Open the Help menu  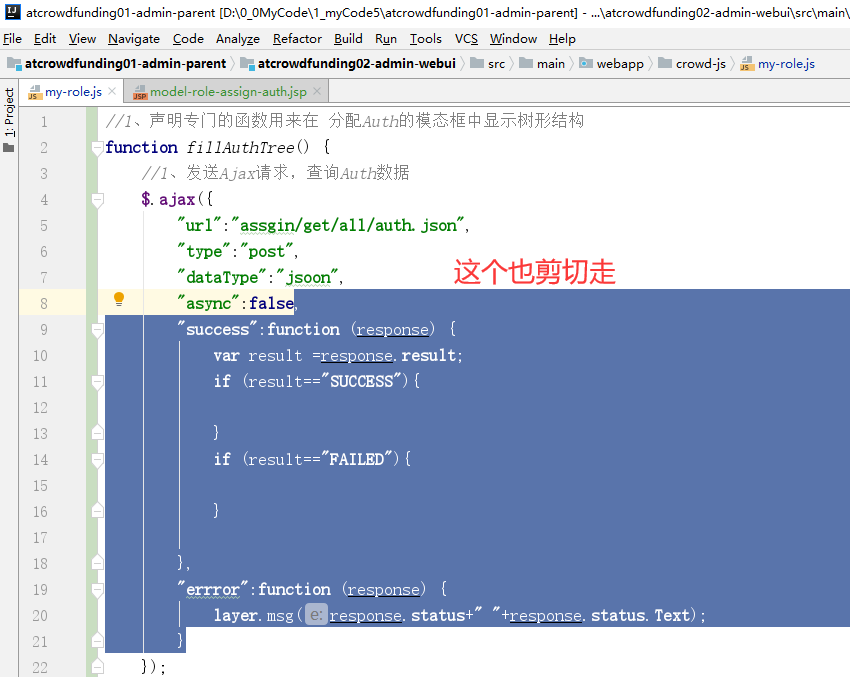tap(562, 39)
